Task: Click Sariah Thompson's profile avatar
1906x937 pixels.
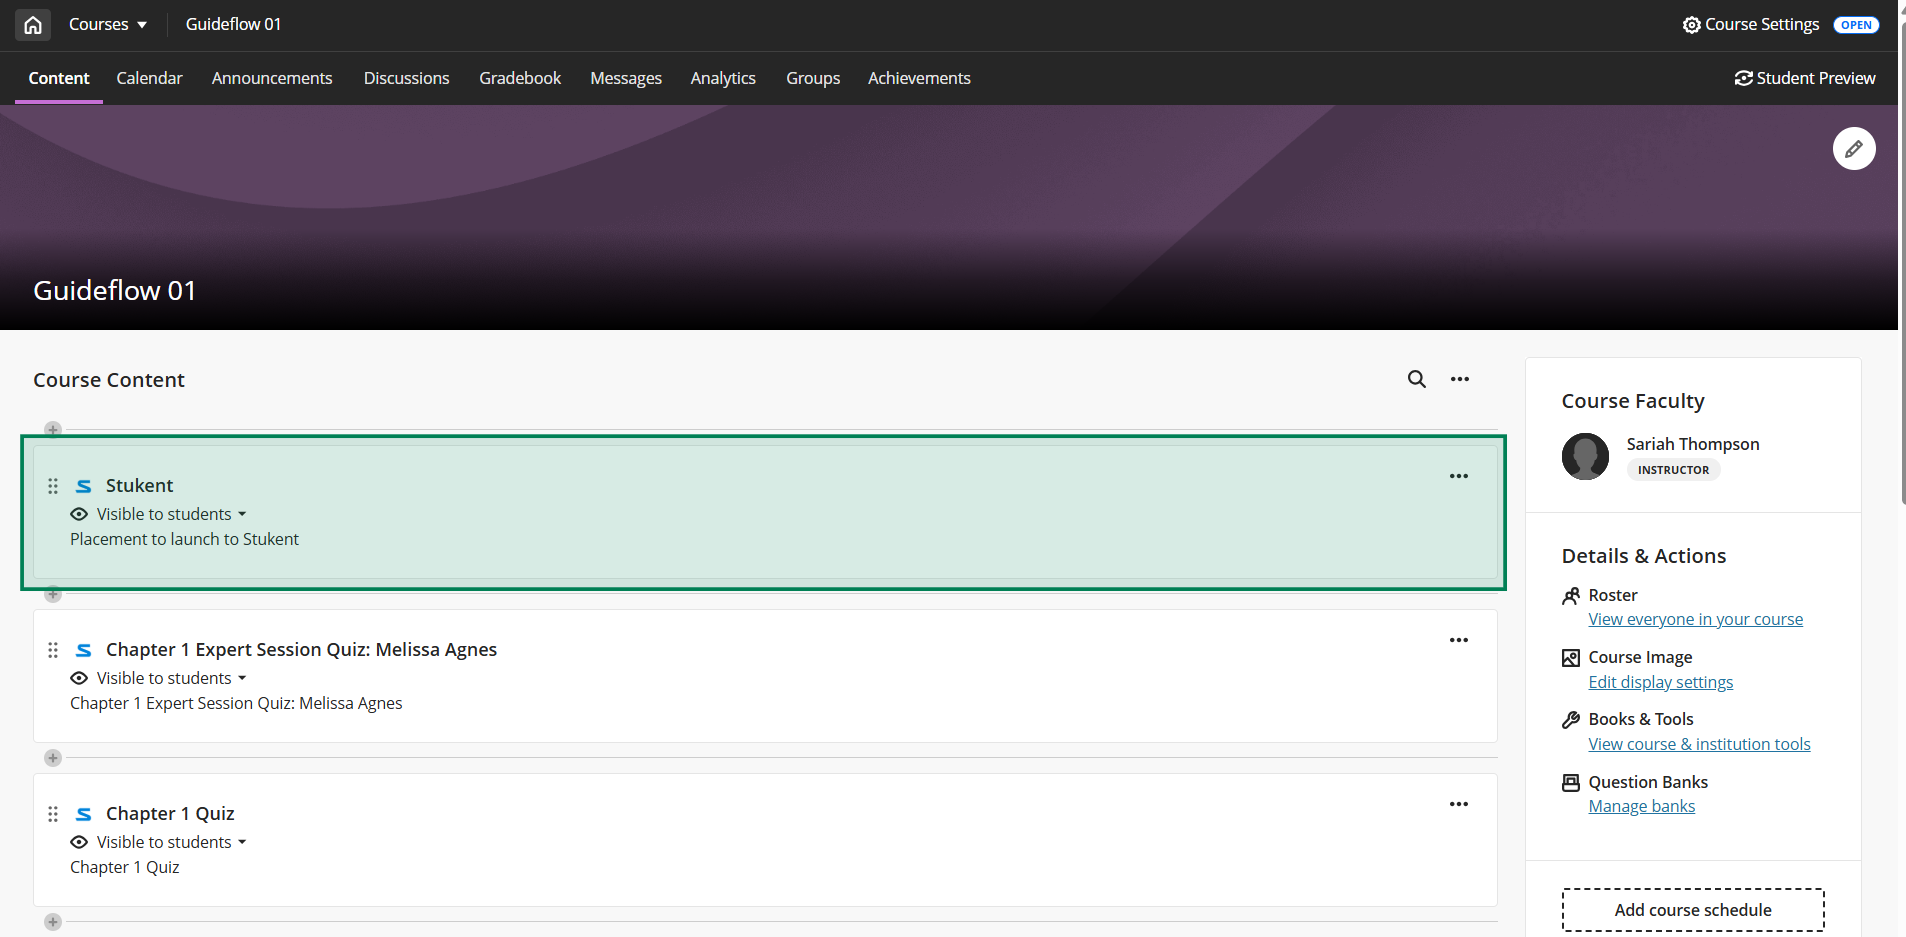Action: tap(1585, 456)
